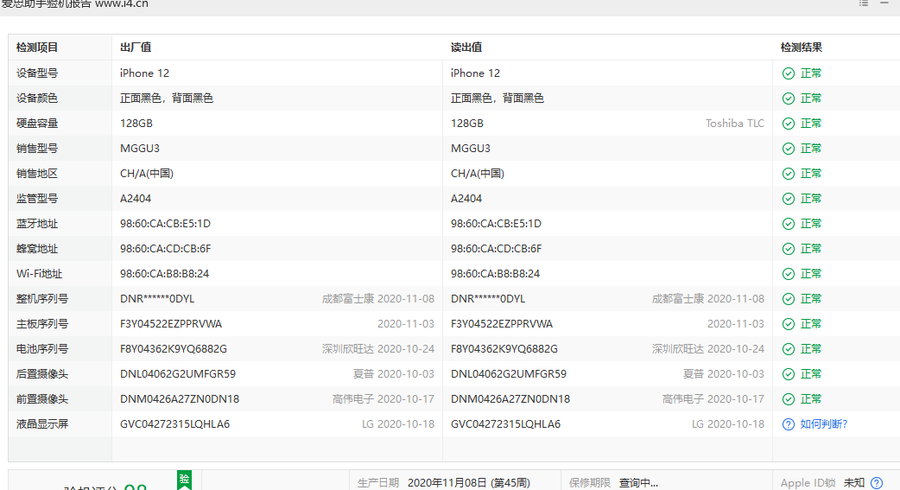Click factory value MGGU3 in 出厂值 column
Image resolution: width=900 pixels, height=490 pixels.
pyautogui.click(x=139, y=149)
